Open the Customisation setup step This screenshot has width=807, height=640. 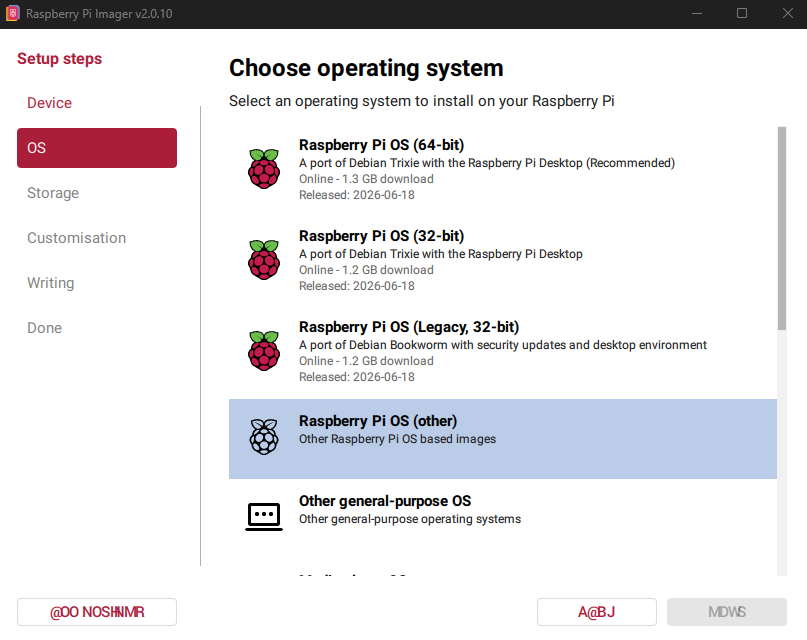[x=77, y=238]
